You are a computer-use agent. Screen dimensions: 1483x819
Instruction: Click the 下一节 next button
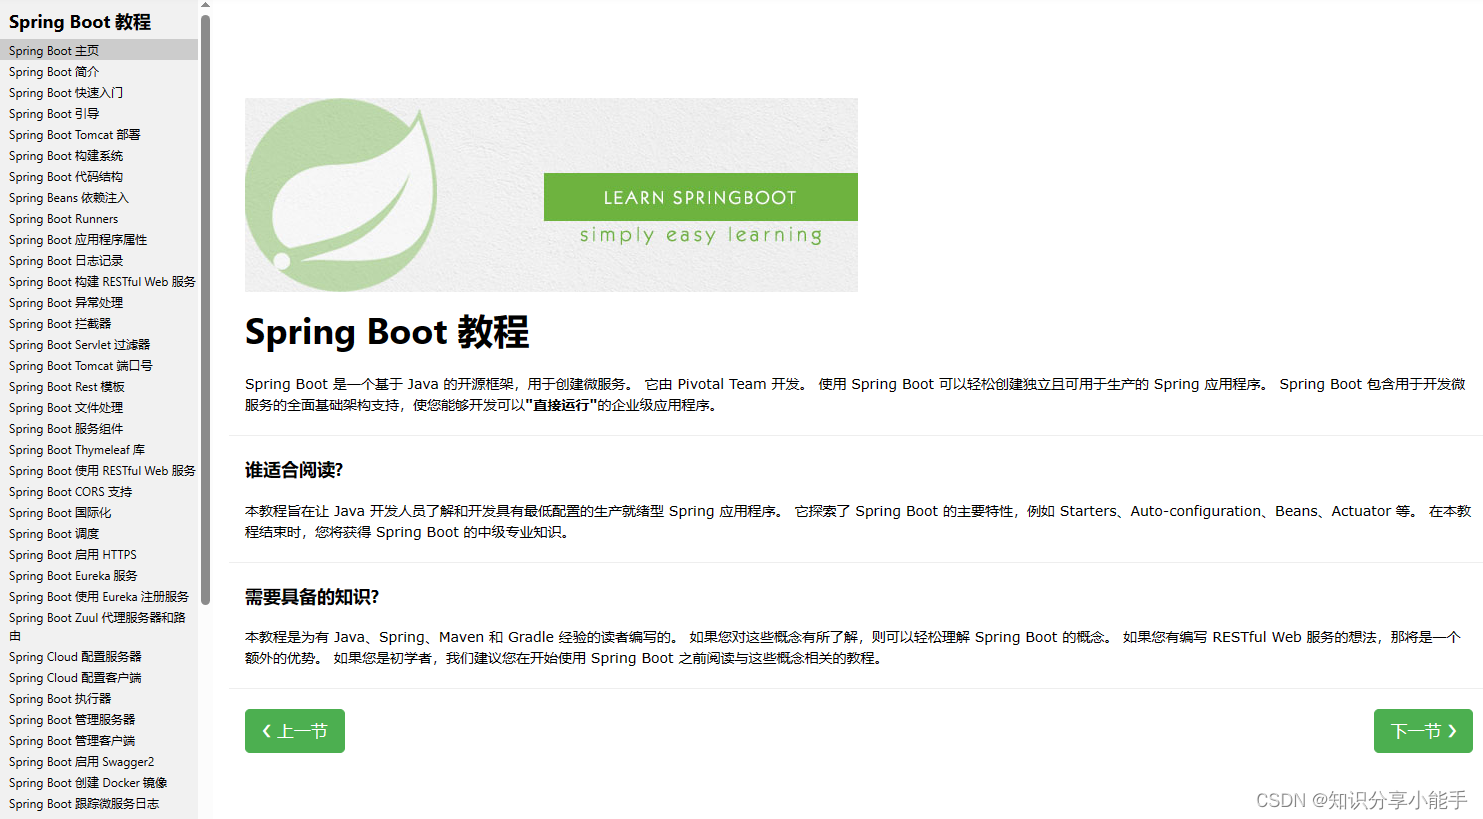point(1423,731)
